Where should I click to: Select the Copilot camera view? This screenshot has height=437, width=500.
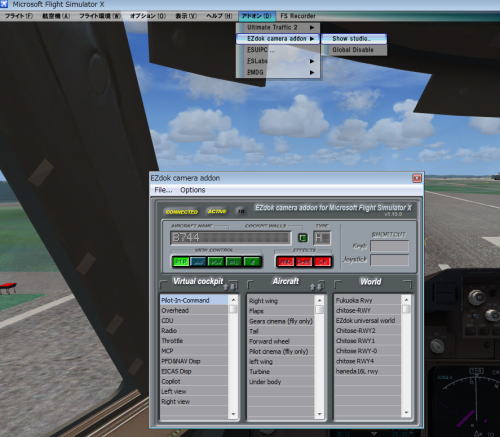tap(195, 381)
